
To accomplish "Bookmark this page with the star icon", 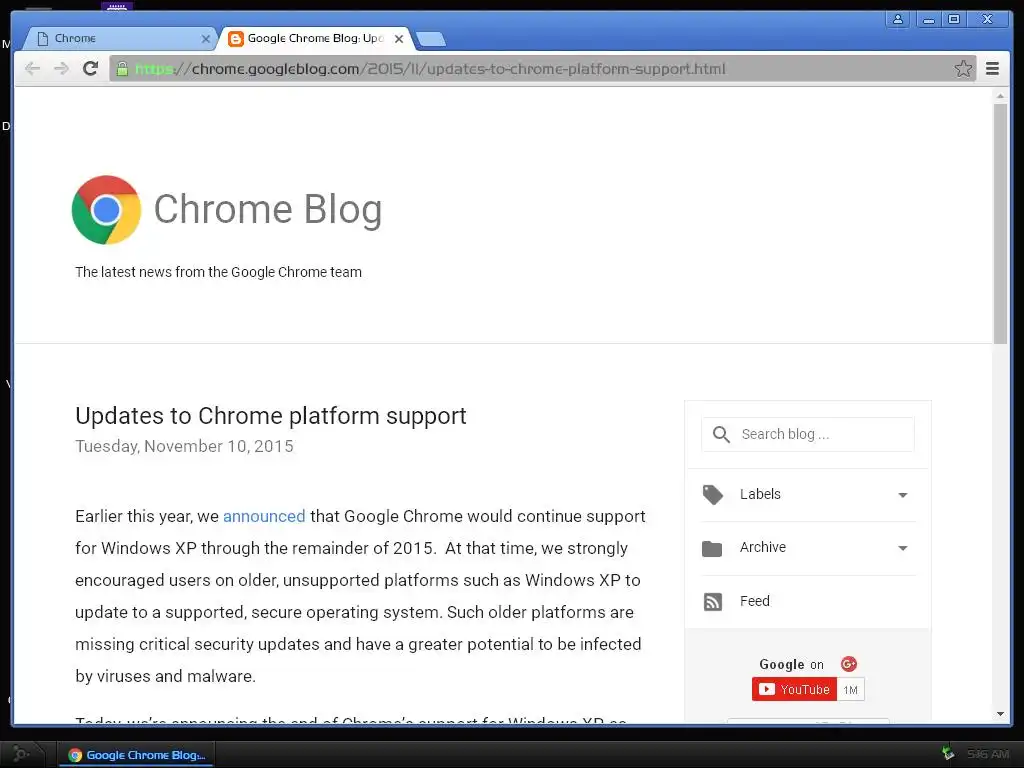I will point(963,69).
